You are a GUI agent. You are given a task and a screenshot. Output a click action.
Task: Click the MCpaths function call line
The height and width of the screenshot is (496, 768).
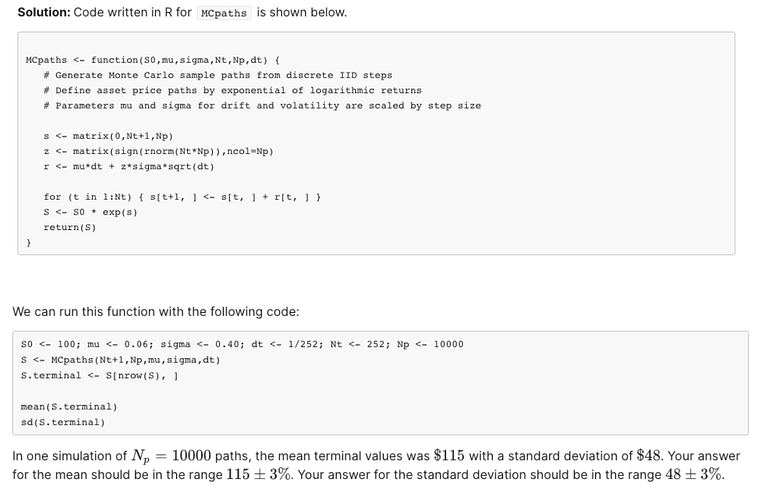[x=120, y=359]
